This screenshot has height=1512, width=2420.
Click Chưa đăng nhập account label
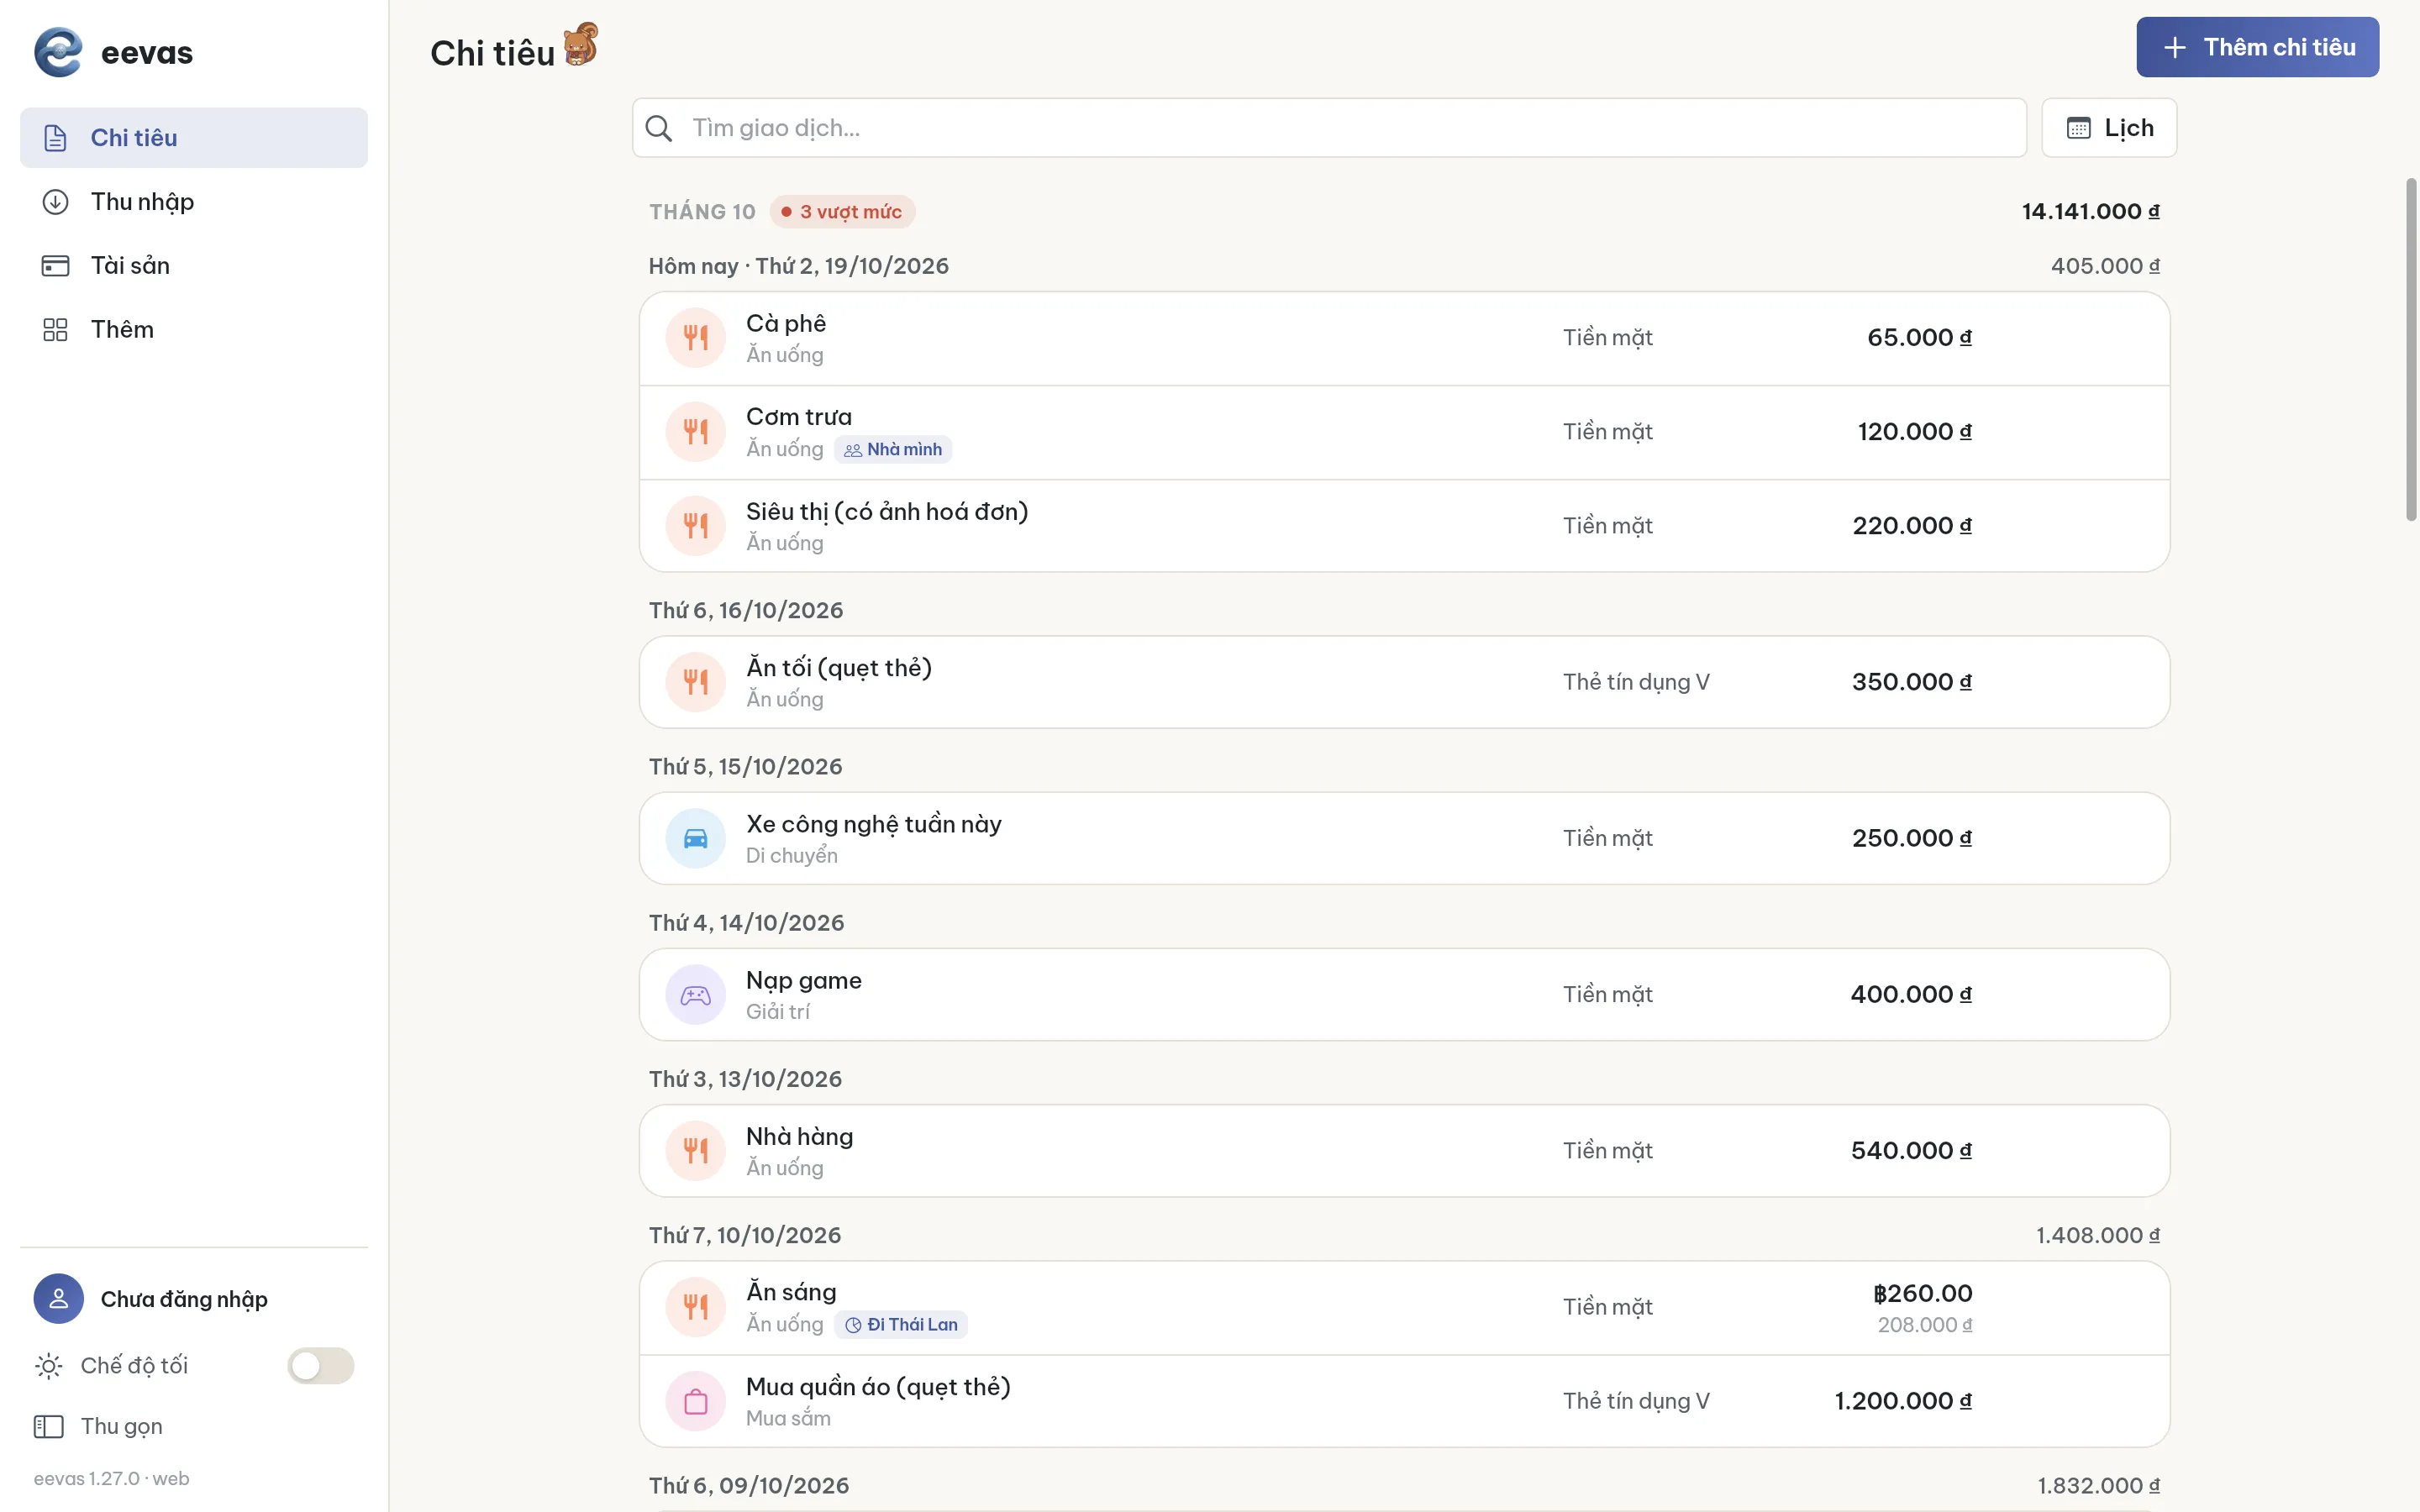(x=184, y=1299)
